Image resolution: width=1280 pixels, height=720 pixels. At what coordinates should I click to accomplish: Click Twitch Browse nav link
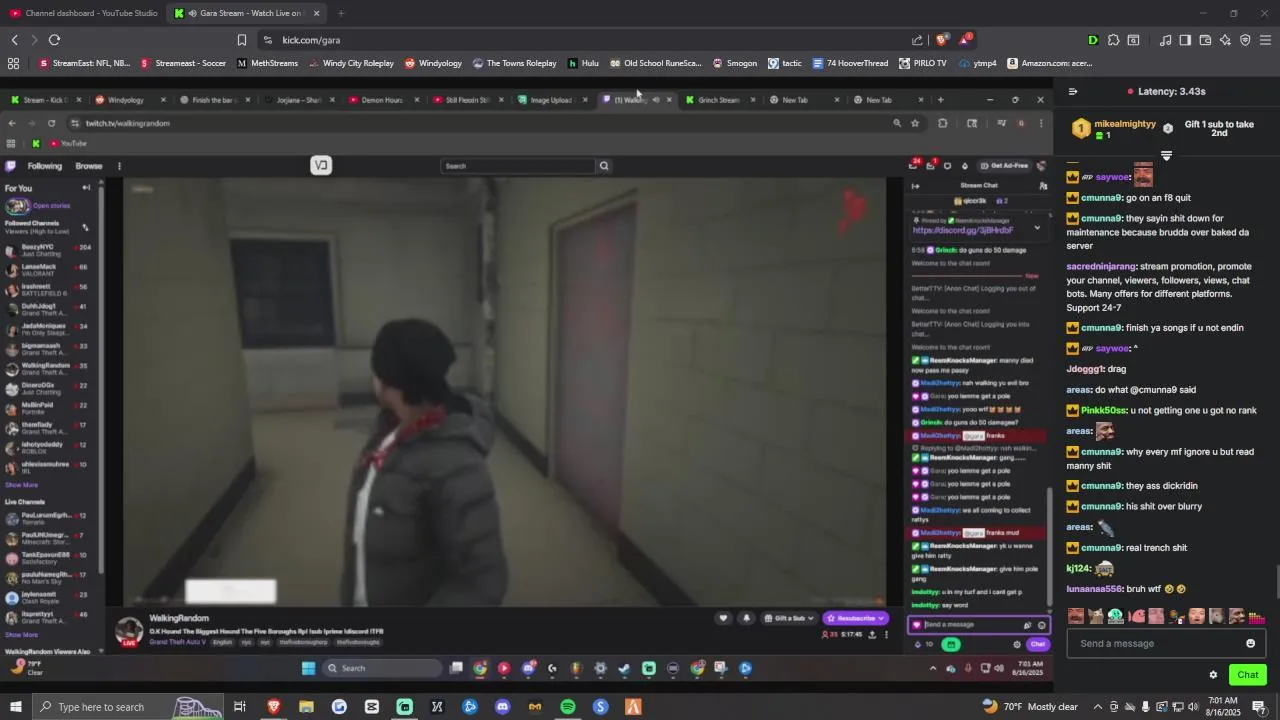point(89,166)
